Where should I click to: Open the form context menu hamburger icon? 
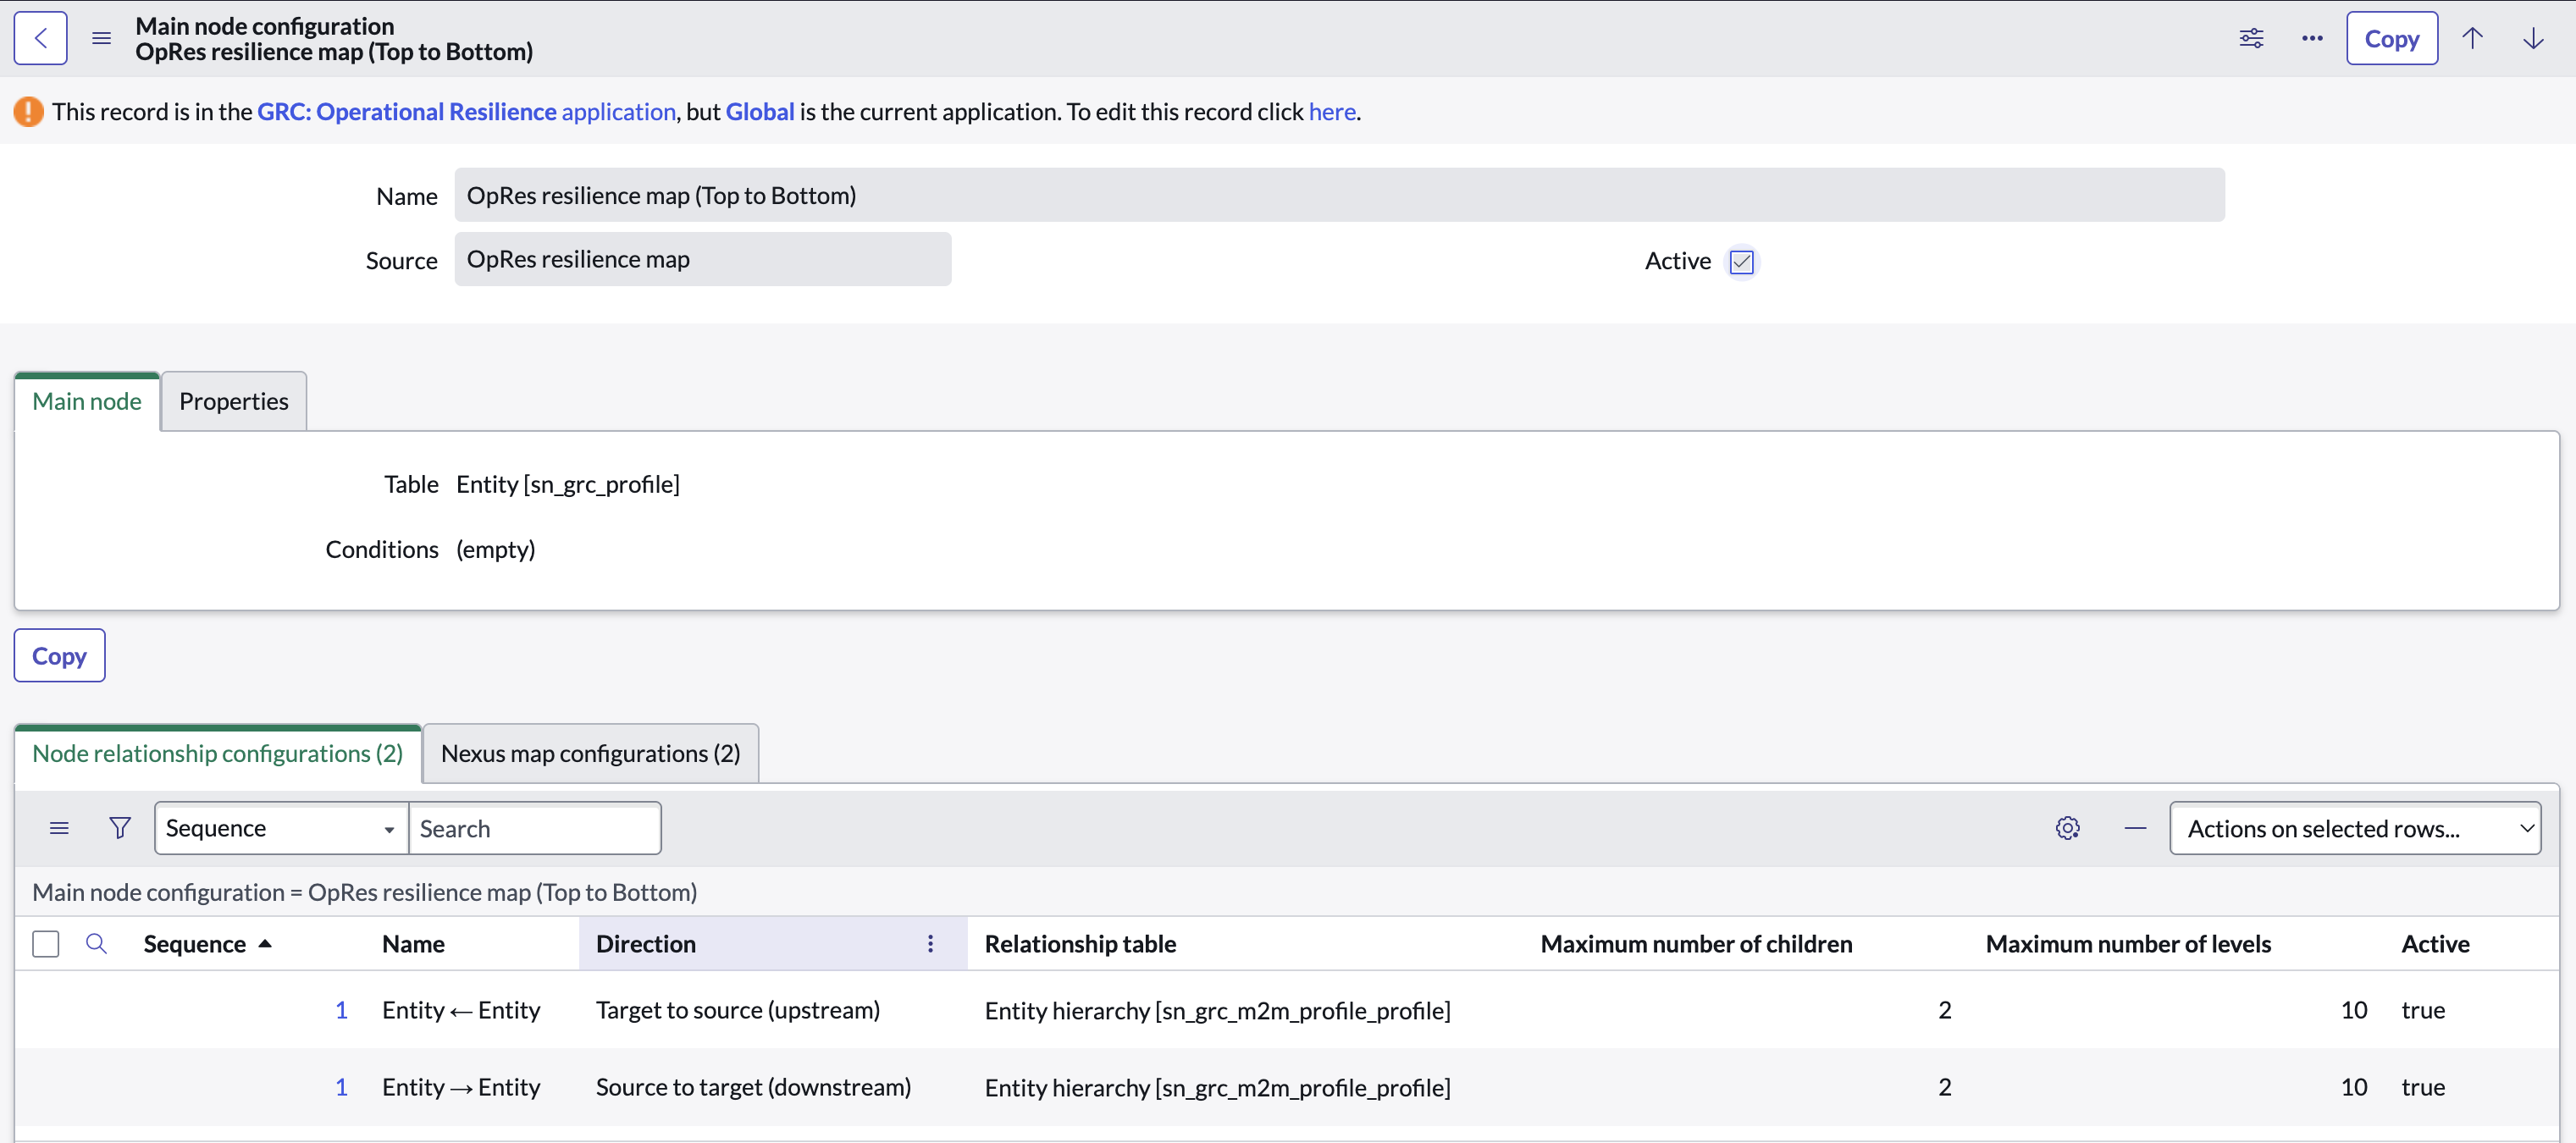101,38
